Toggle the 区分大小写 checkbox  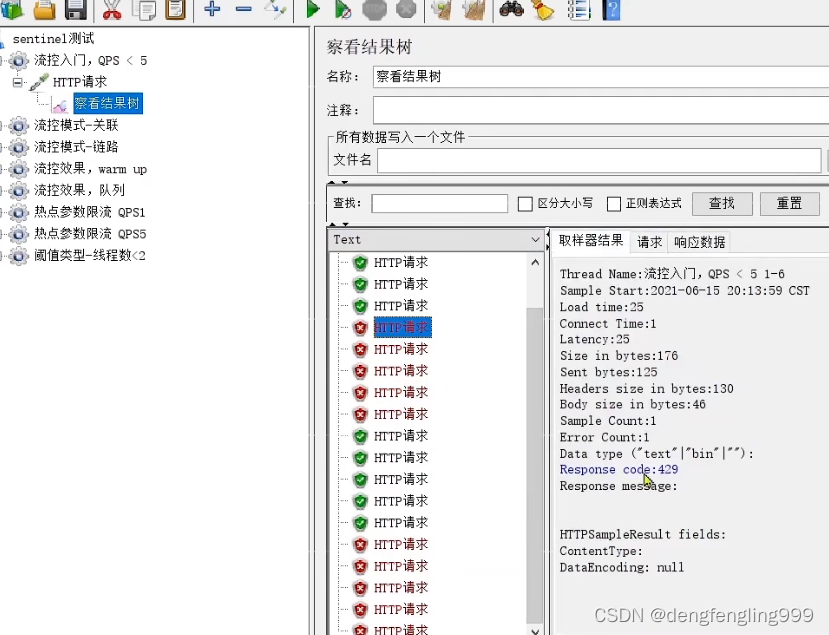point(525,204)
